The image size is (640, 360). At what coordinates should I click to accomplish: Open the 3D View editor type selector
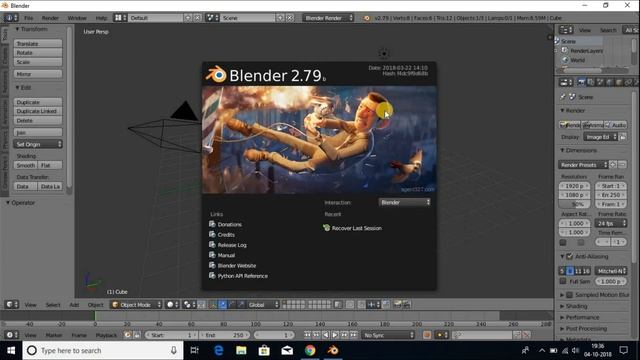click(x=11, y=304)
